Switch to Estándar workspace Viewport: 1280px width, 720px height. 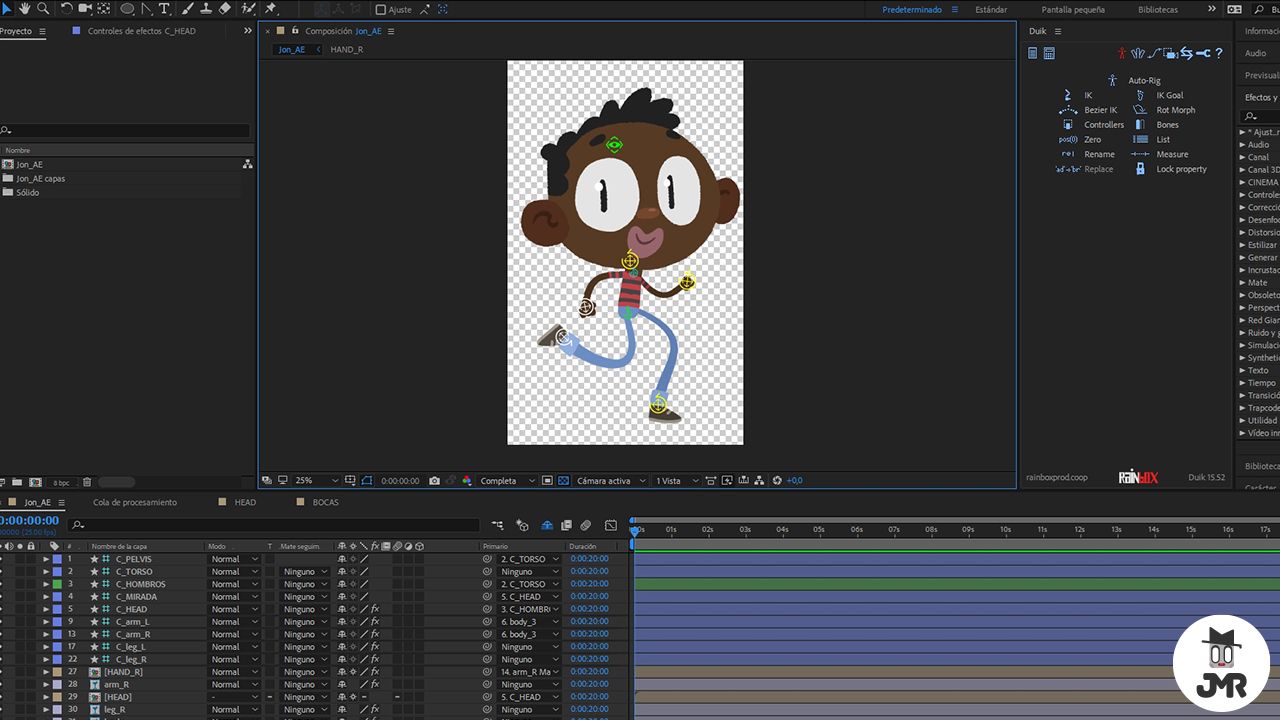tap(991, 9)
